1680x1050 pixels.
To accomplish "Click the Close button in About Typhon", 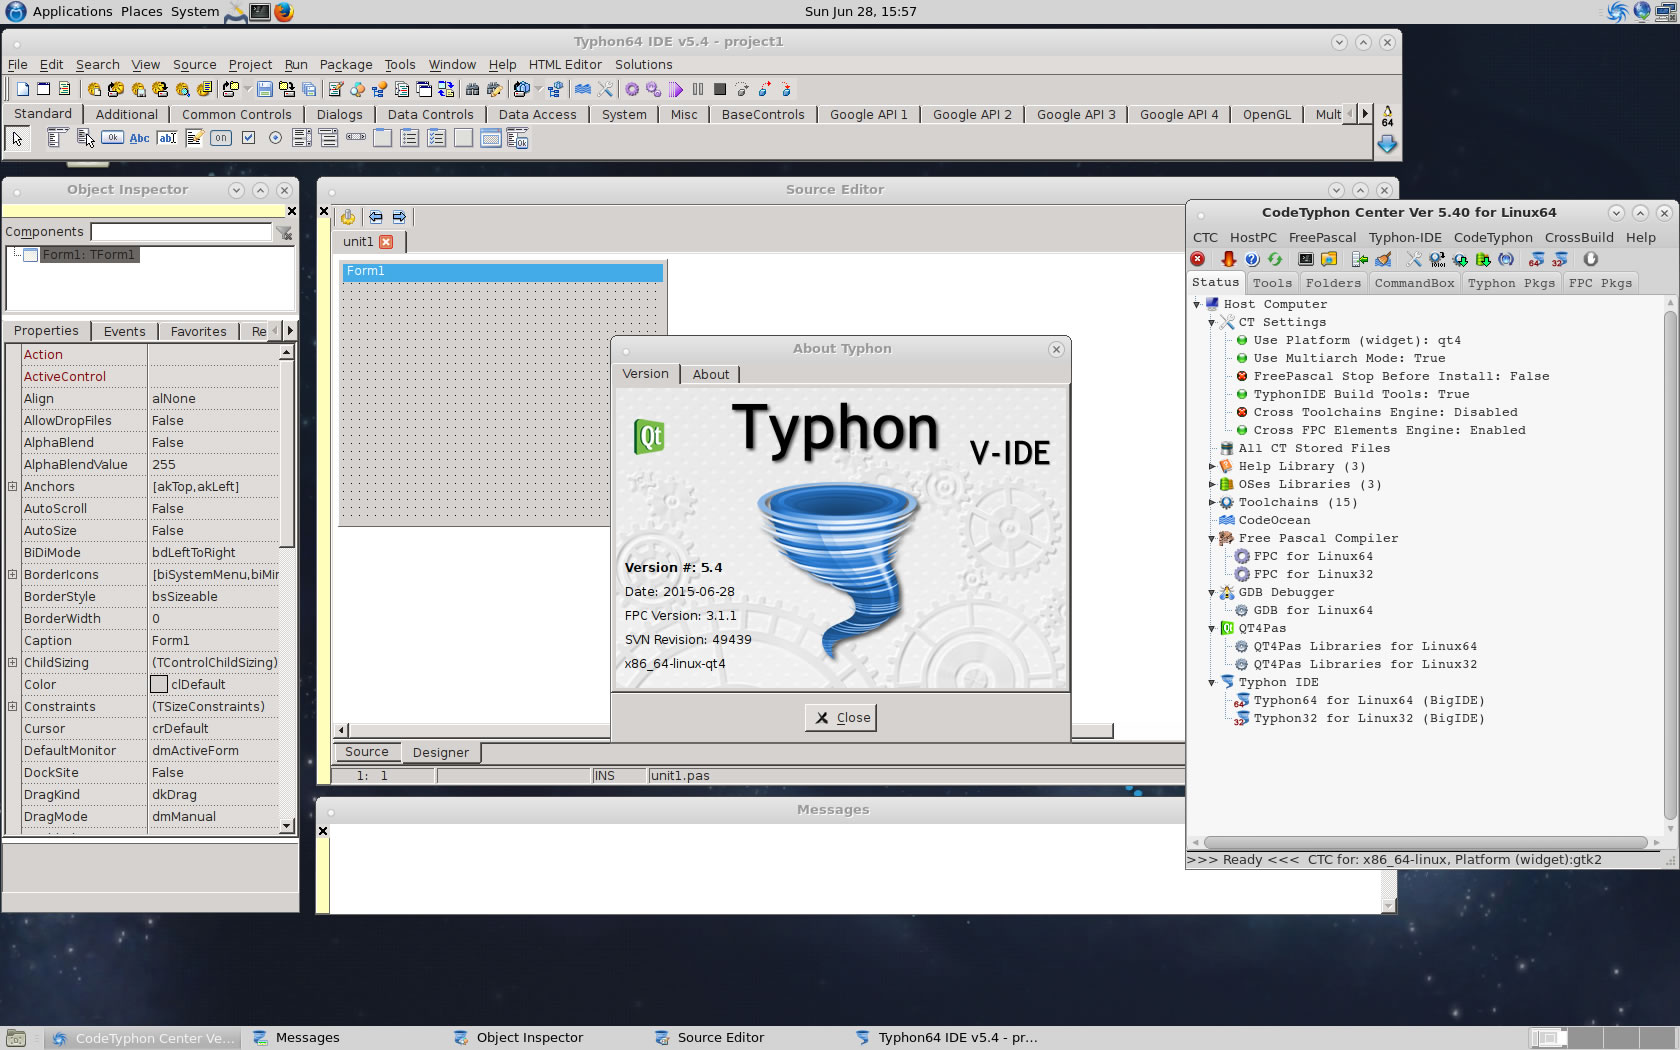I will (841, 717).
